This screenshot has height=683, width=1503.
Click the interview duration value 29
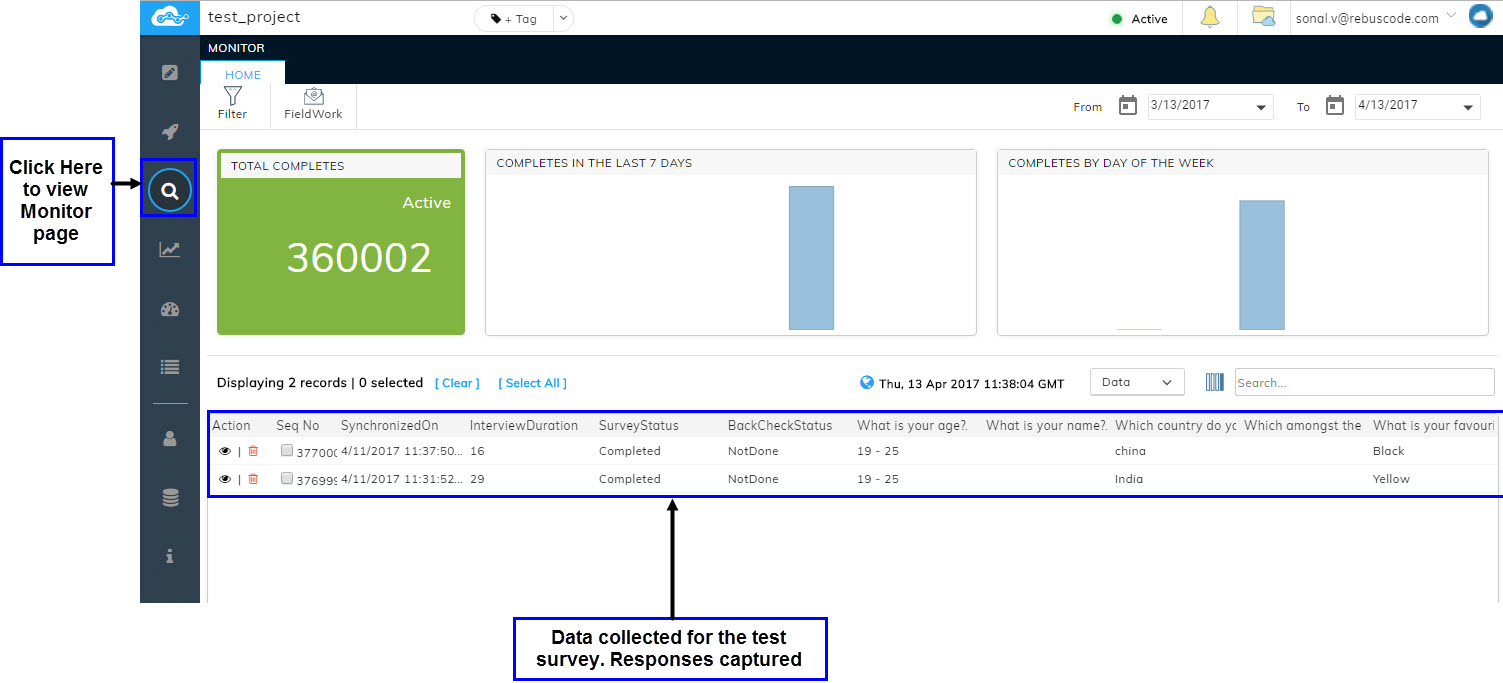point(477,479)
